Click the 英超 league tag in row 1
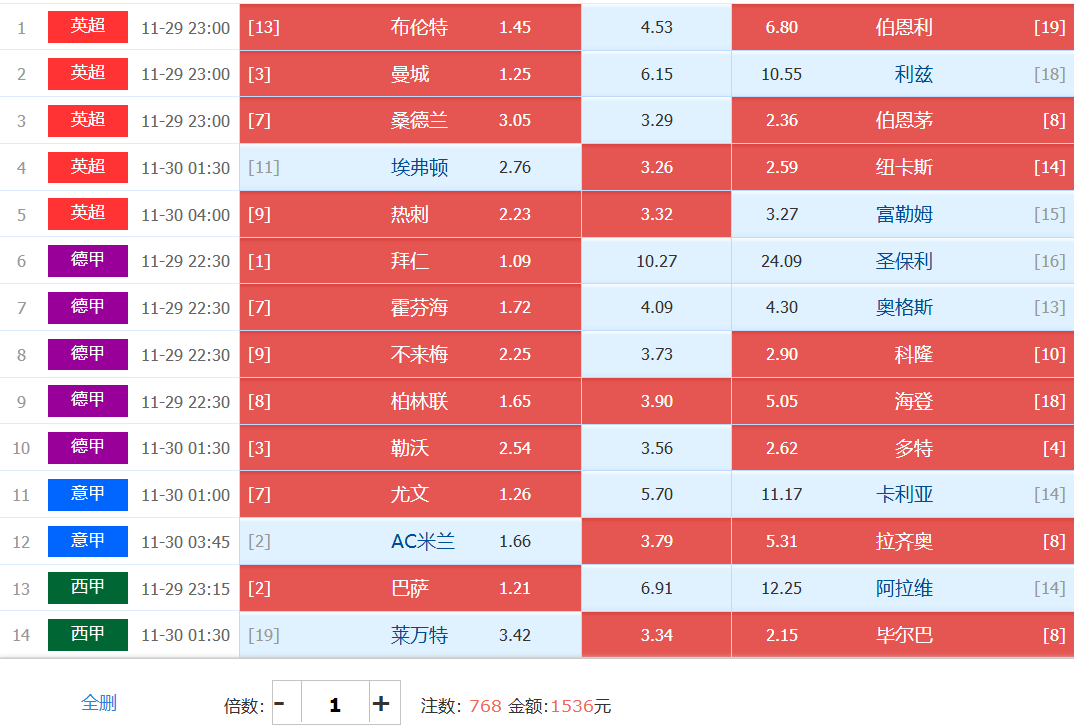Viewport: 1074px width, 725px height. 88,27
